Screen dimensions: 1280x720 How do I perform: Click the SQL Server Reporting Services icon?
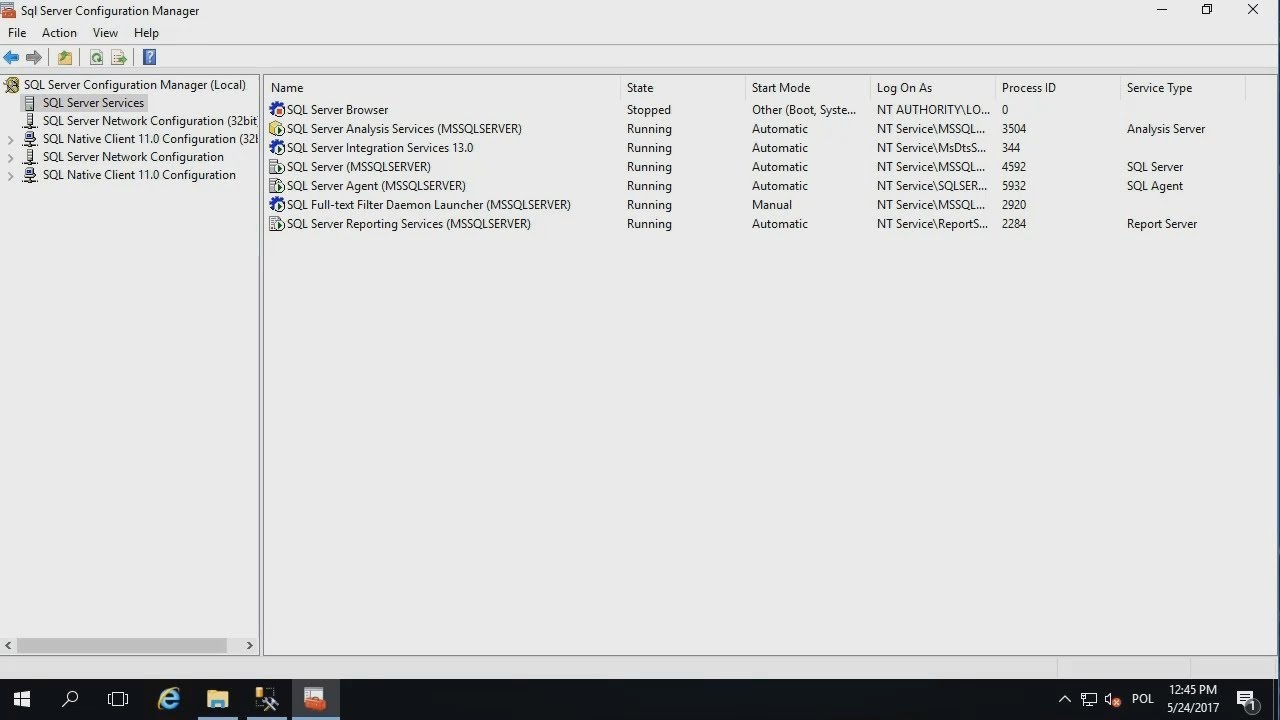tap(277, 224)
